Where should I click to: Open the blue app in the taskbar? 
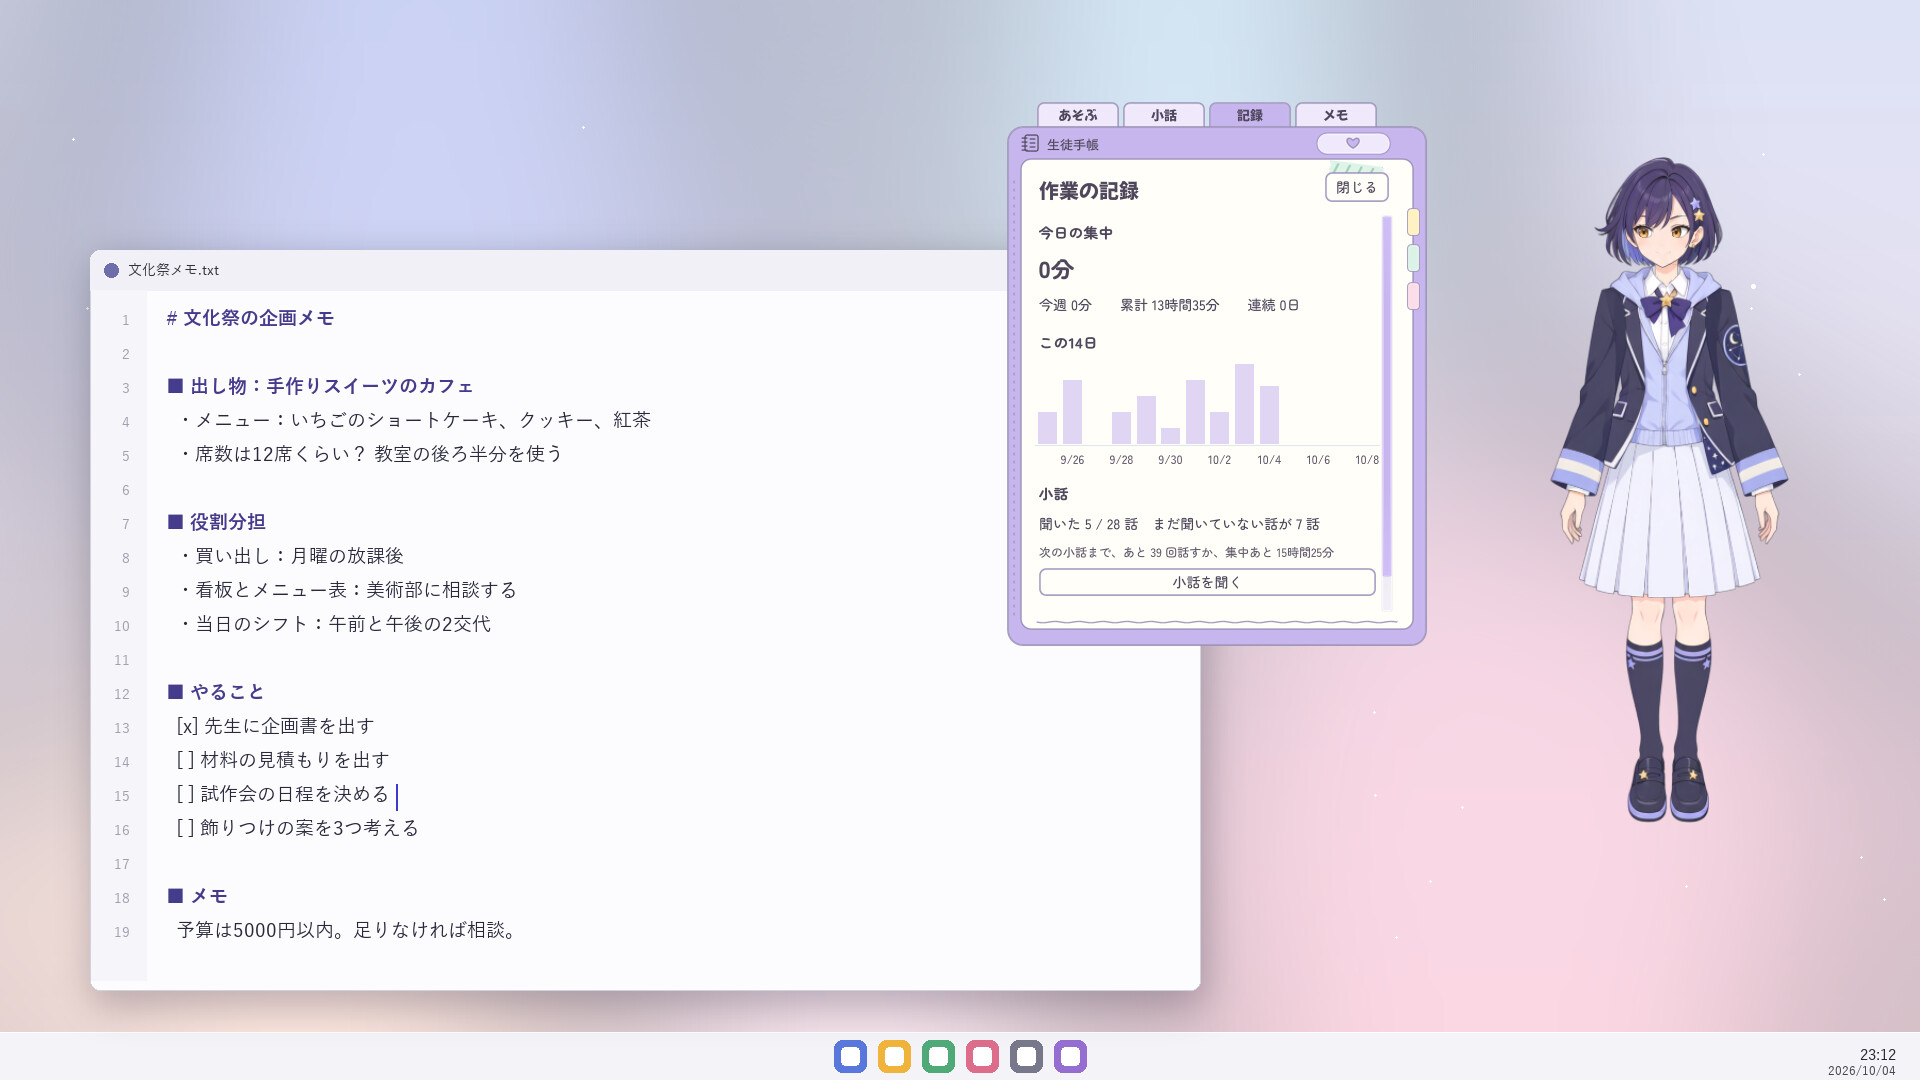click(x=850, y=1056)
